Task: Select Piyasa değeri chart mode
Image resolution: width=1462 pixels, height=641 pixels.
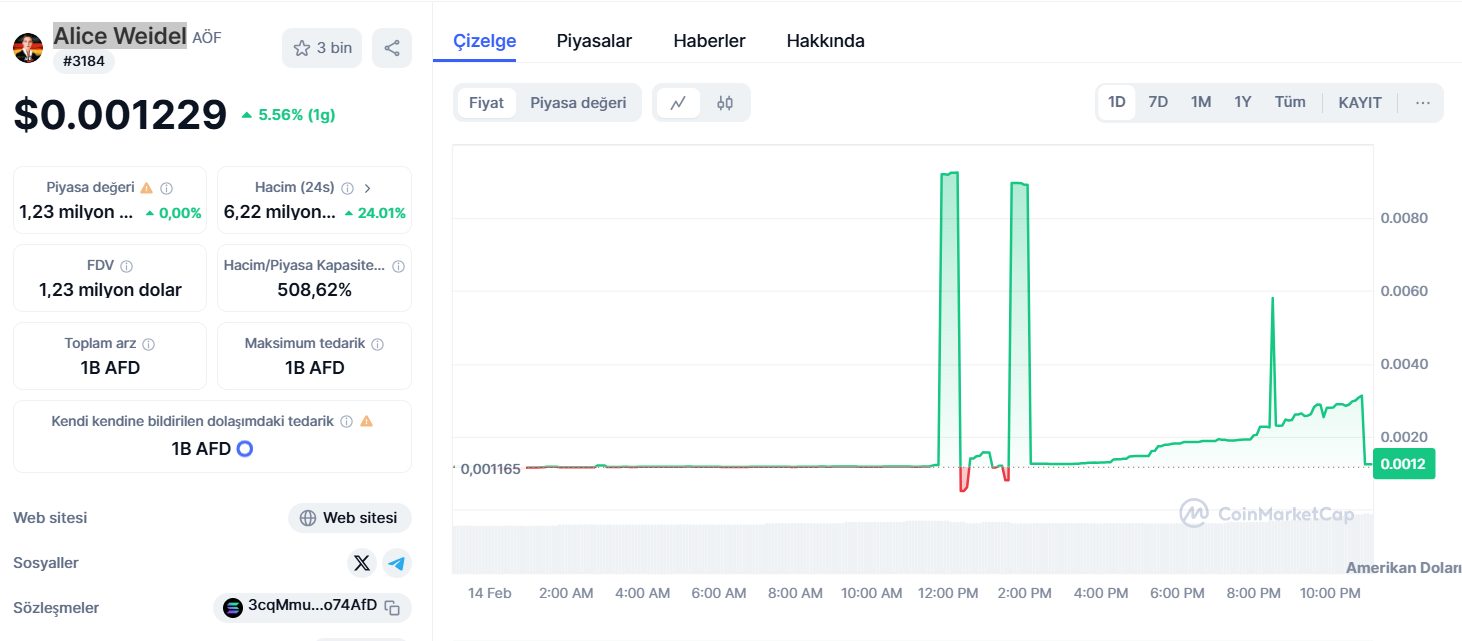Action: coord(578,103)
